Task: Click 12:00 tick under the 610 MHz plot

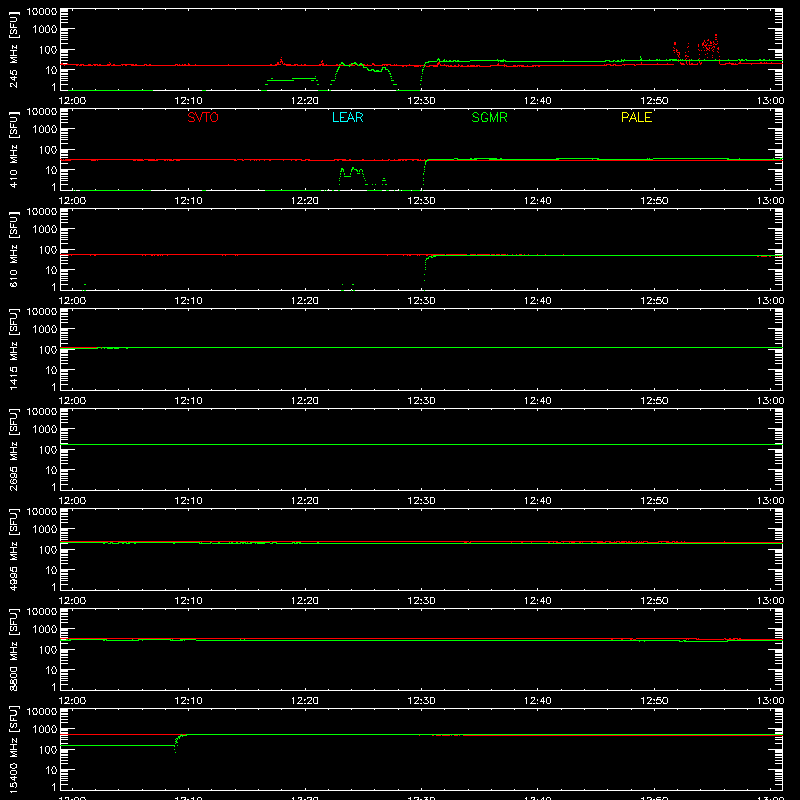Action: [72, 301]
